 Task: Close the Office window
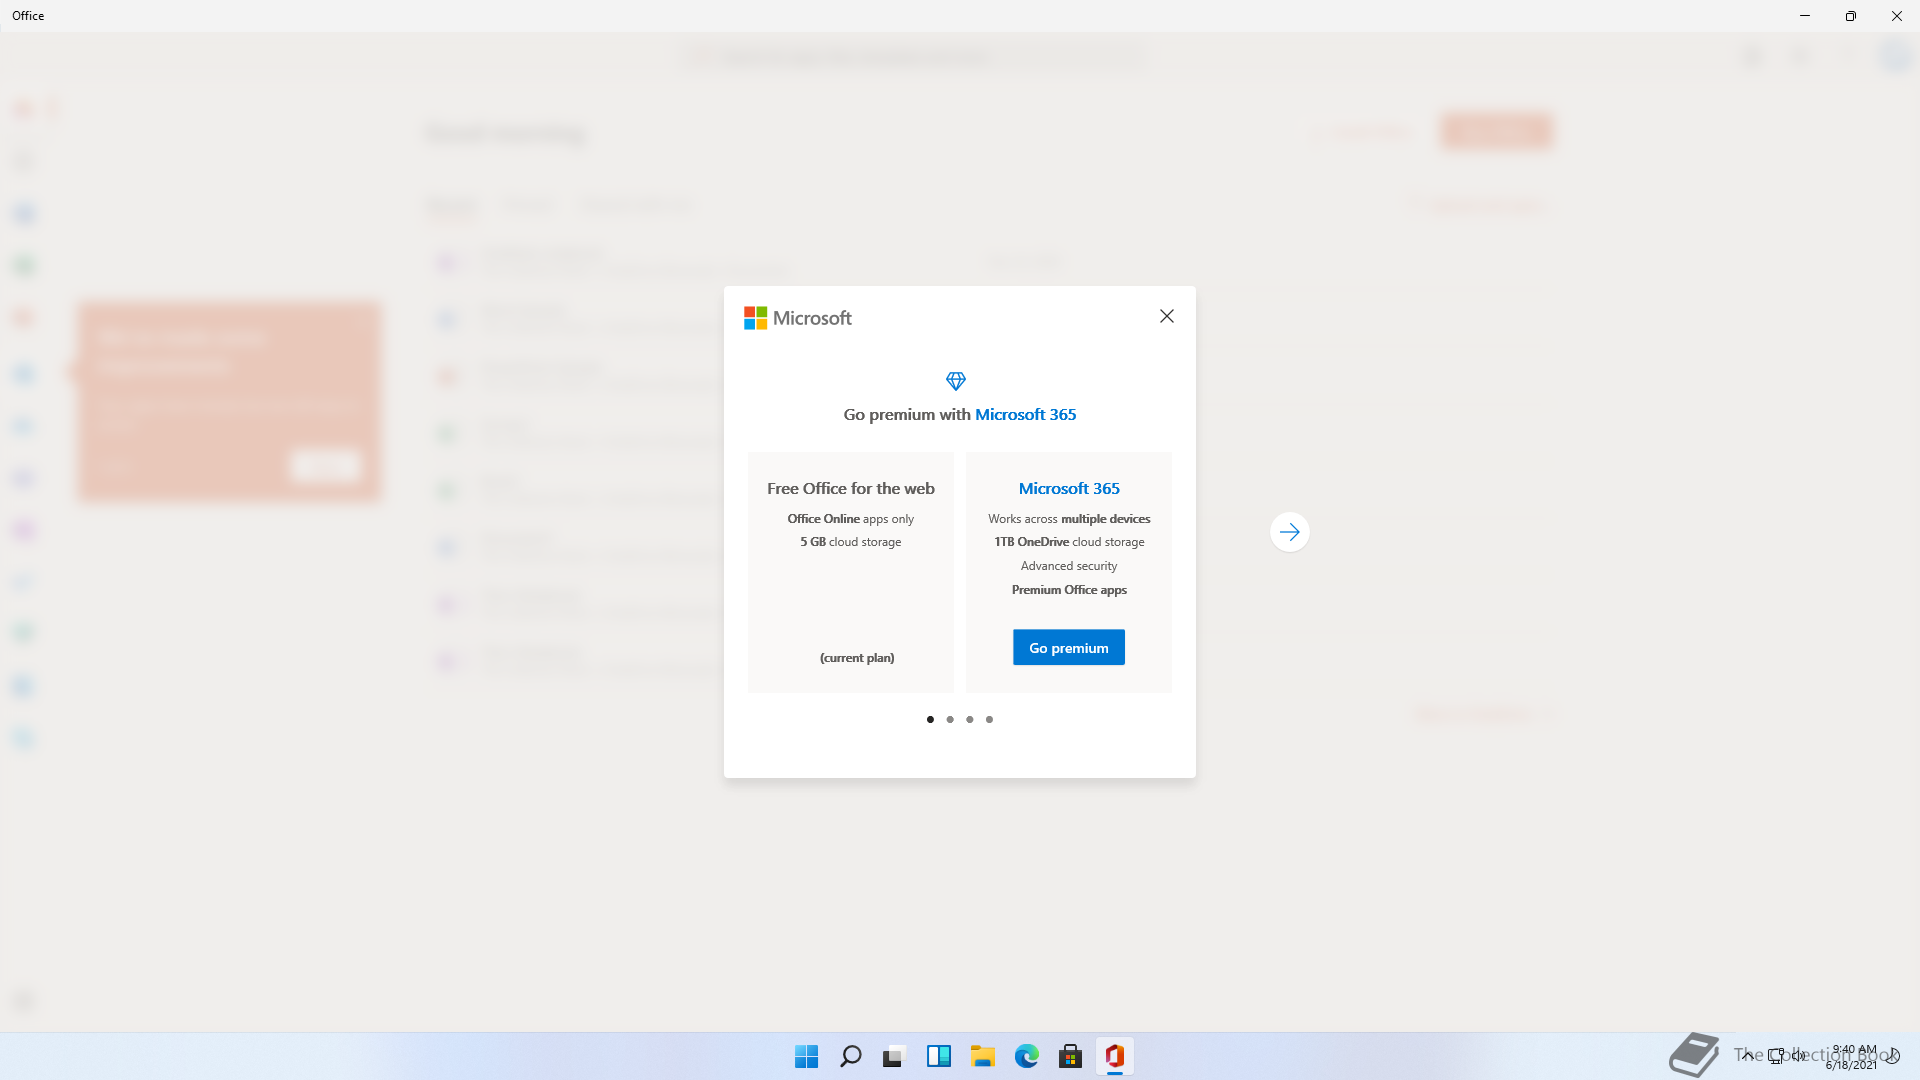[1897, 16]
